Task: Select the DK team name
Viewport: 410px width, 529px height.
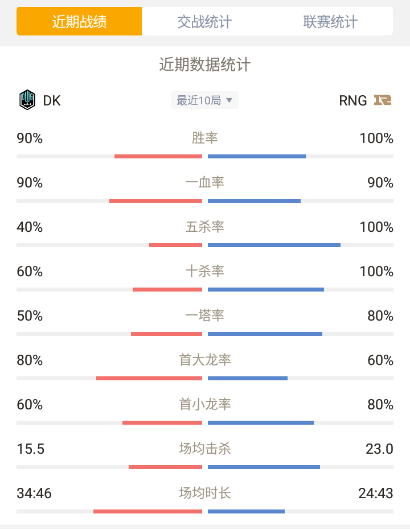Action: pos(52,101)
